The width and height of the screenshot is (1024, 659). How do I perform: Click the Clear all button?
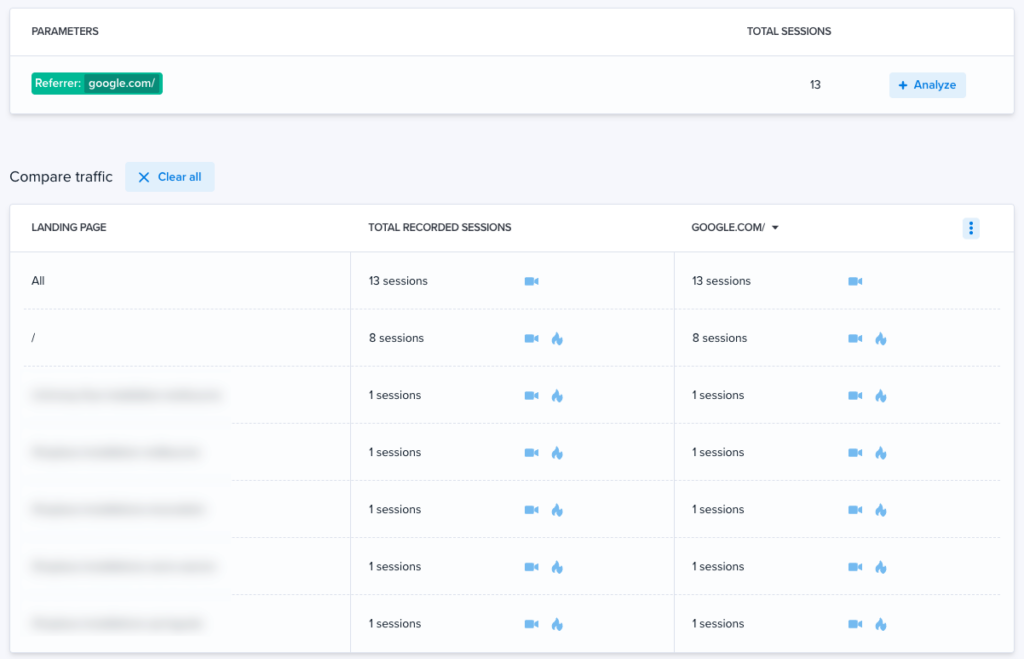(169, 176)
